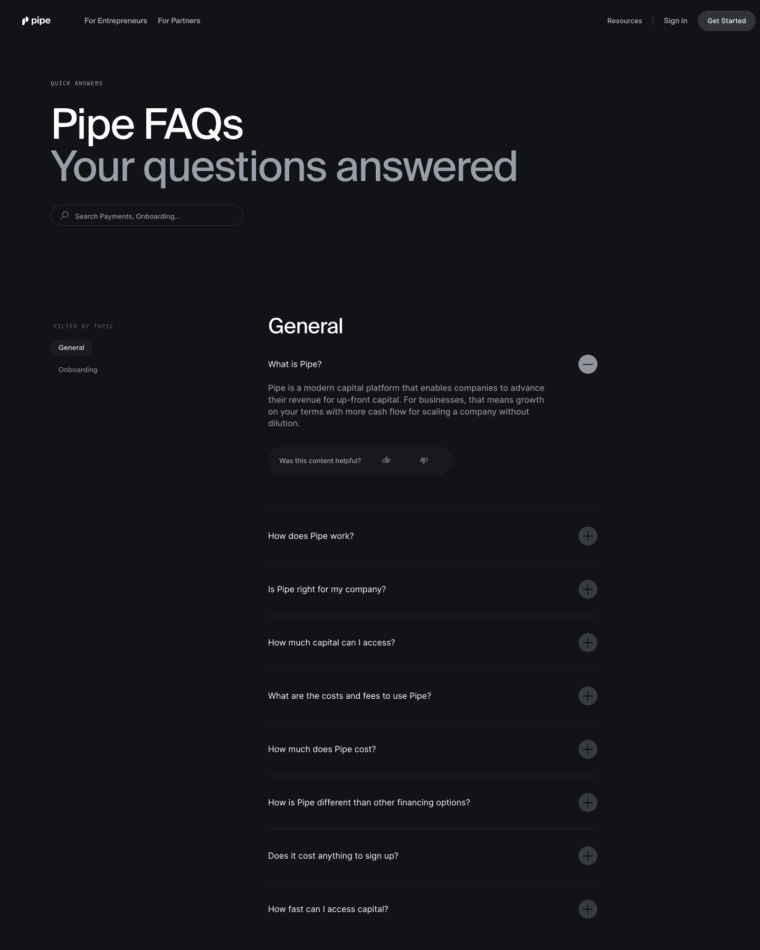This screenshot has height=950, width=760.
Task: Switch to the Onboarding topic filter
Action: click(77, 369)
